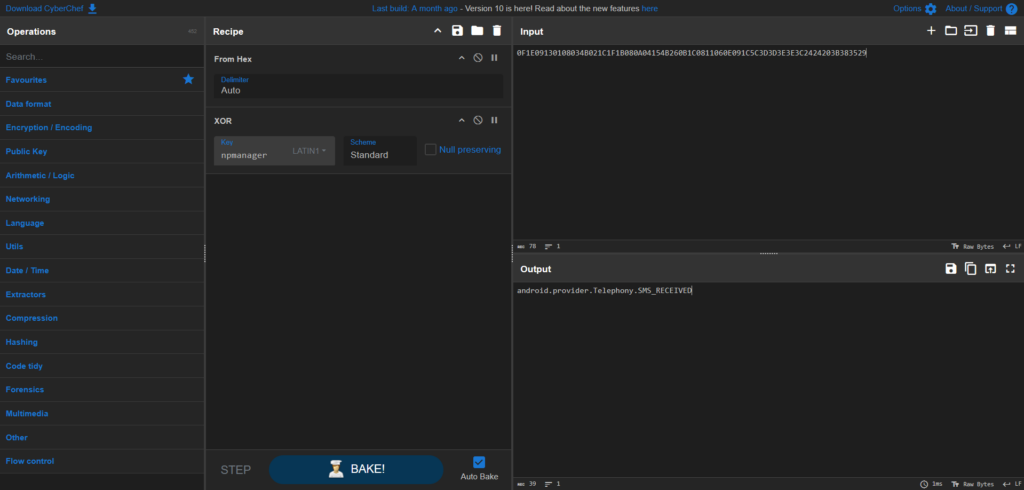Expand the Encryption / Encoding category
This screenshot has height=490, width=1024.
[49, 128]
